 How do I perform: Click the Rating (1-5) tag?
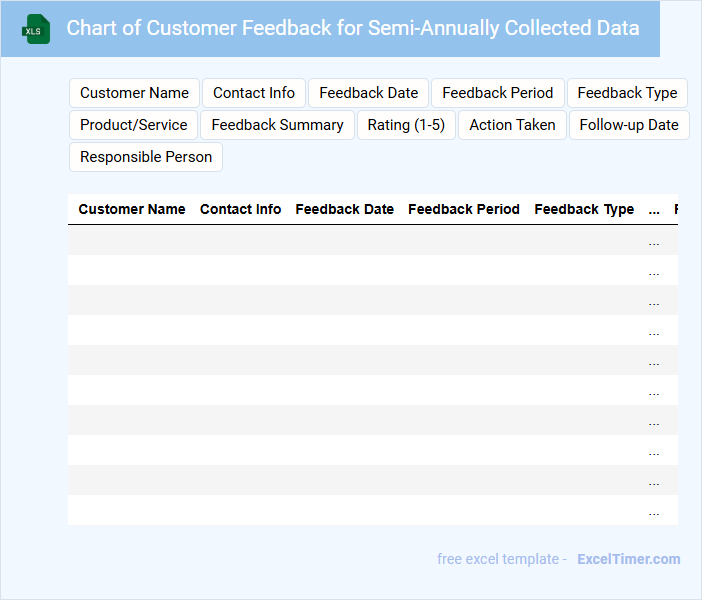tap(406, 125)
